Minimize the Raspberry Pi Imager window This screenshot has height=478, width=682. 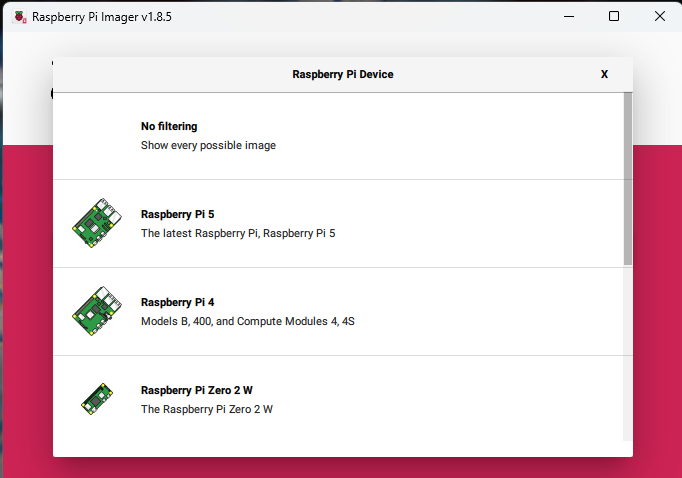point(569,17)
